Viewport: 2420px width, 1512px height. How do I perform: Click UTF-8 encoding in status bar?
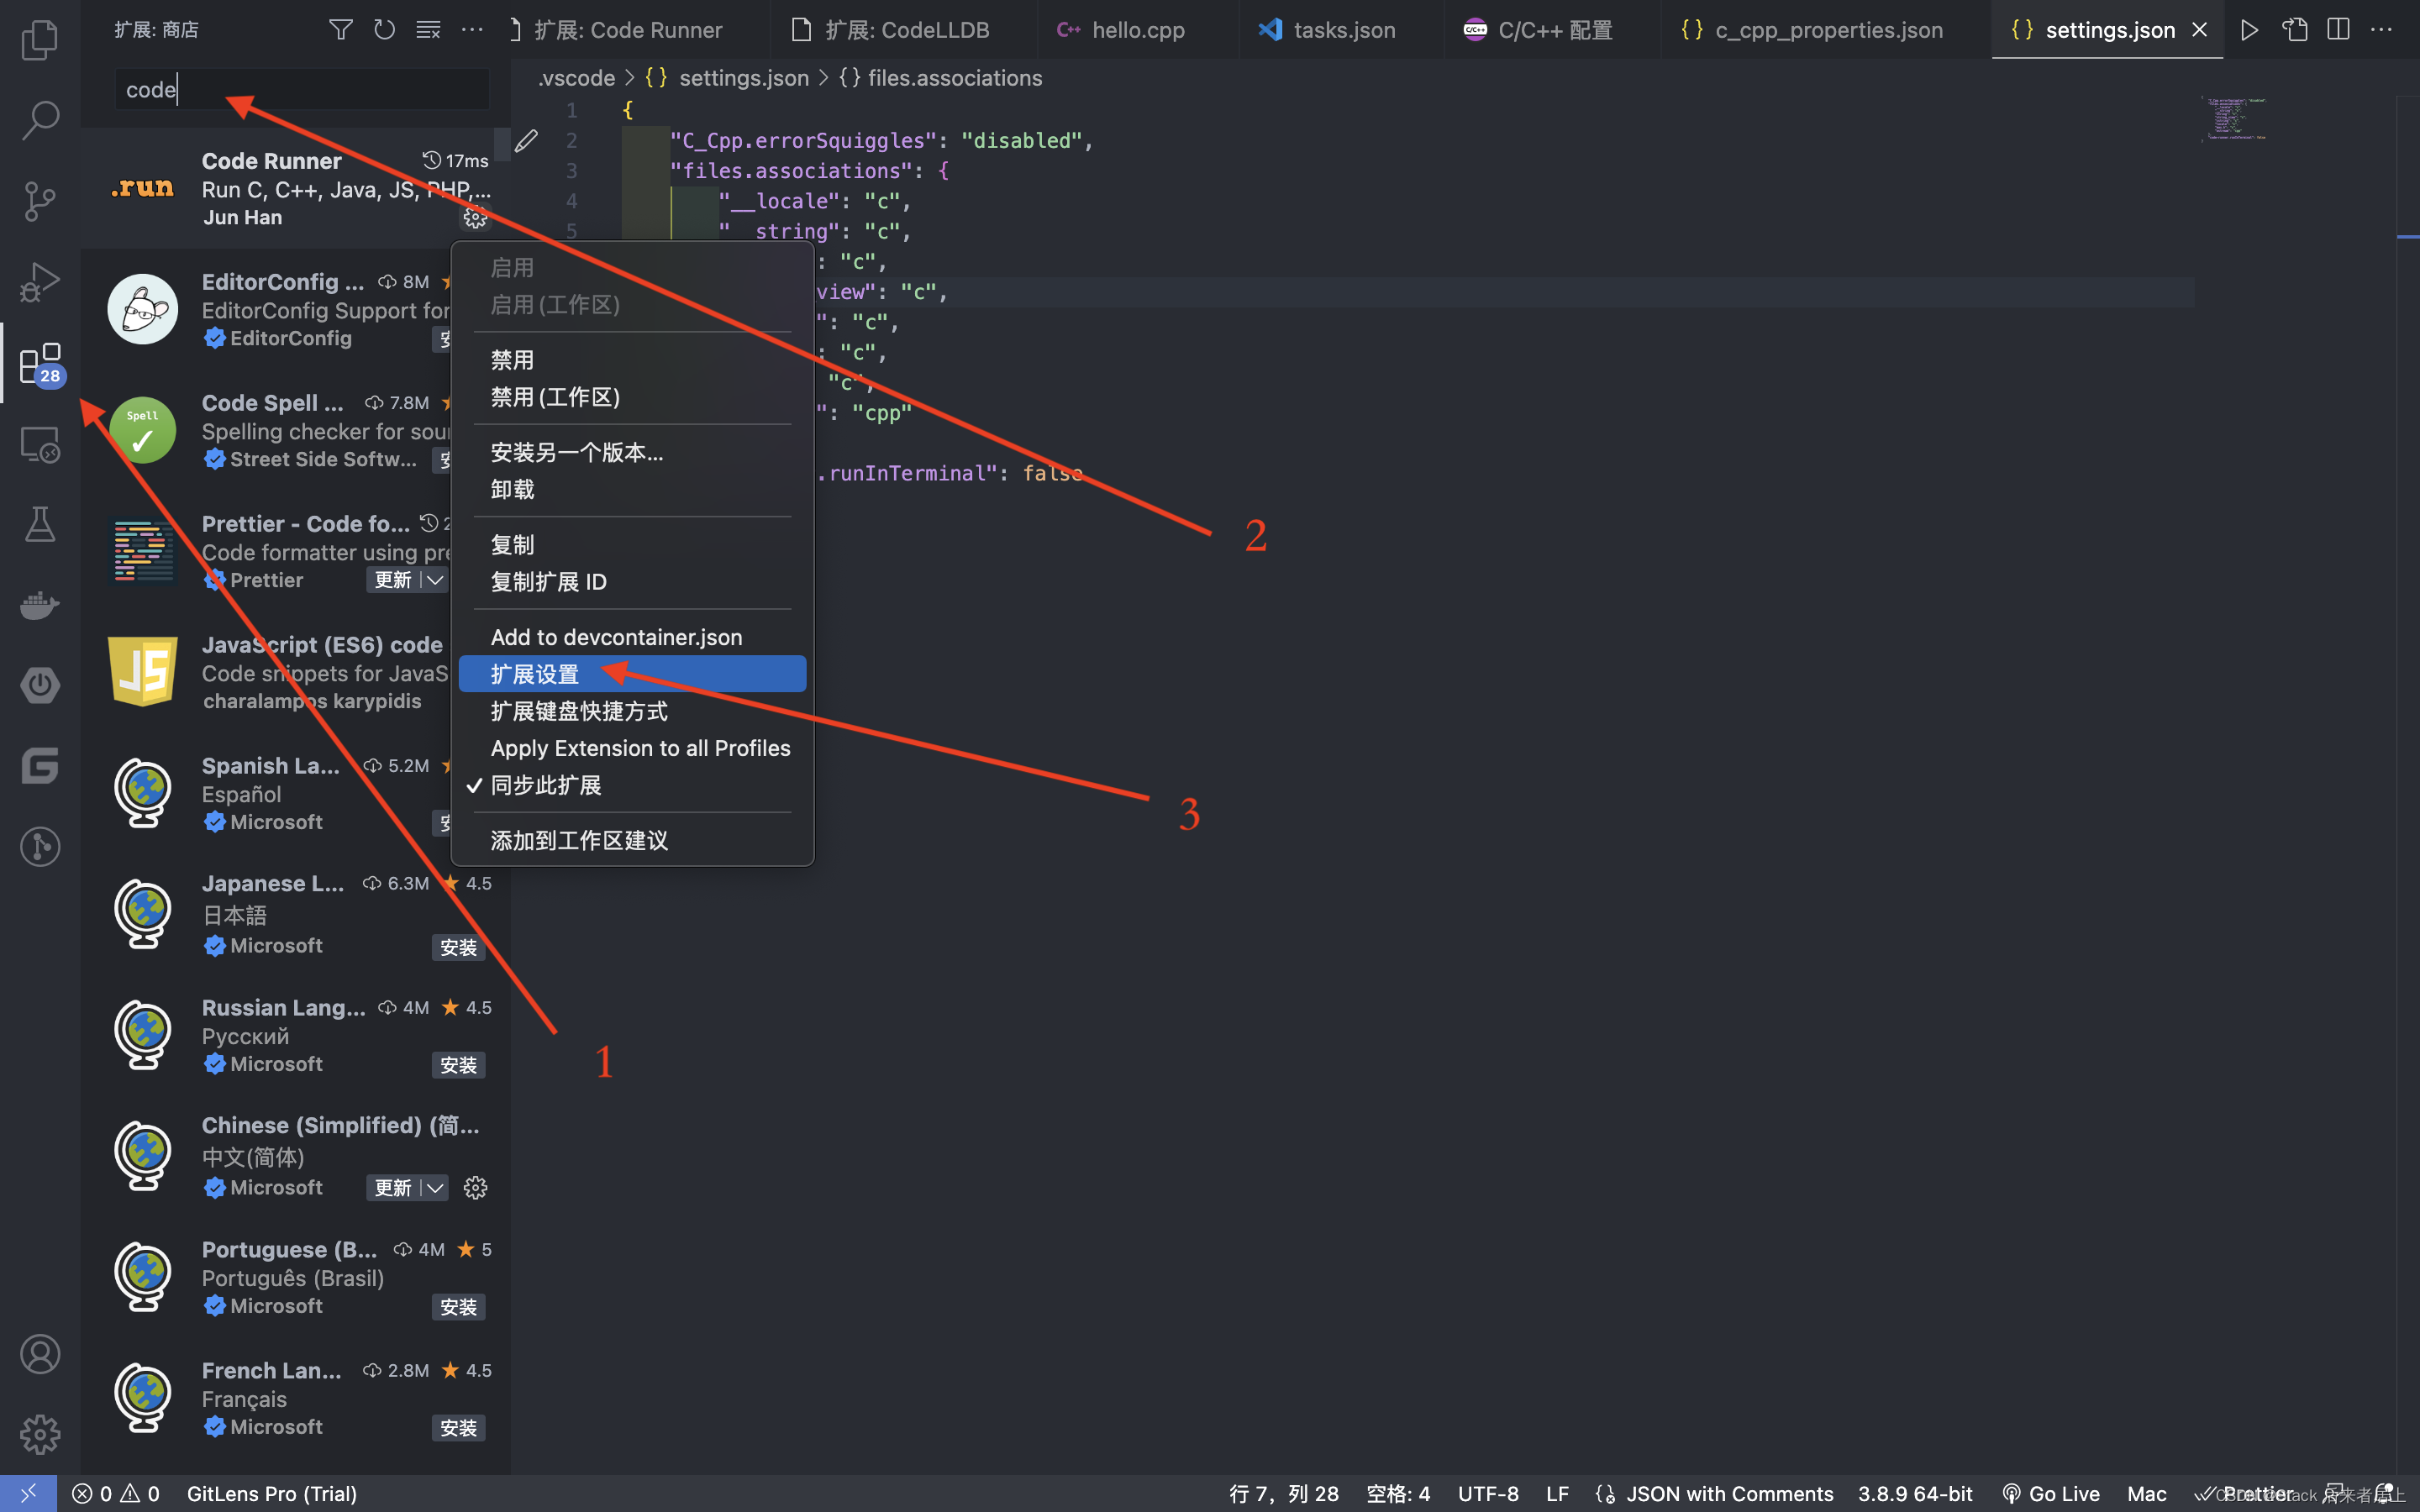pyautogui.click(x=1488, y=1493)
